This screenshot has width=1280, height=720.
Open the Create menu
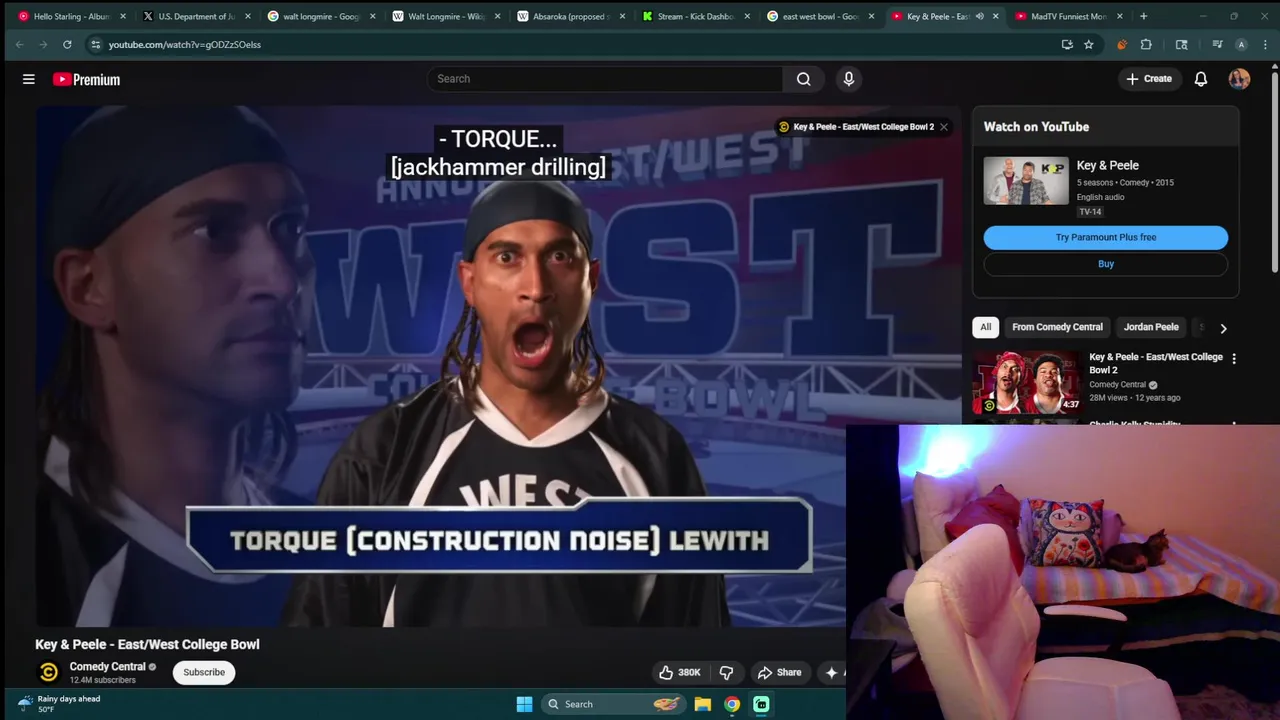click(x=1148, y=79)
